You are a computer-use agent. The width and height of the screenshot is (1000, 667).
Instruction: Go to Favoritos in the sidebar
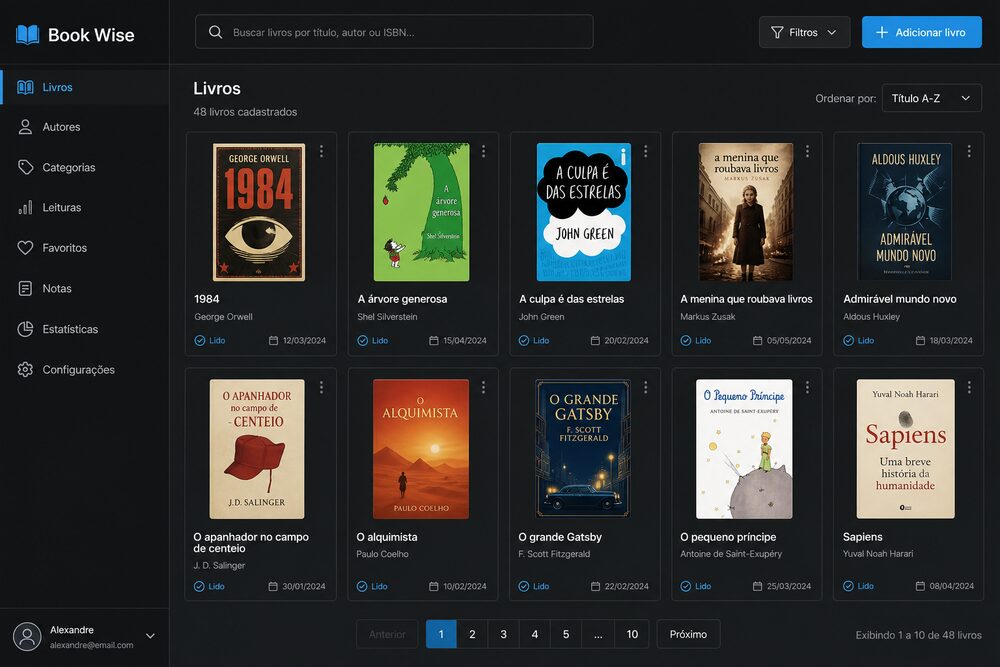(85, 247)
